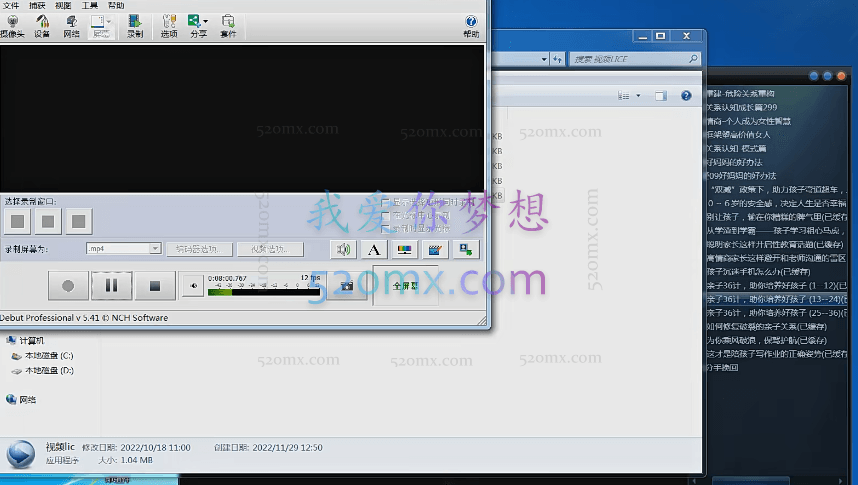Expand the Share (分享) dropdown arrow
Viewport: 858px width, 485px height.
pyautogui.click(x=206, y=20)
